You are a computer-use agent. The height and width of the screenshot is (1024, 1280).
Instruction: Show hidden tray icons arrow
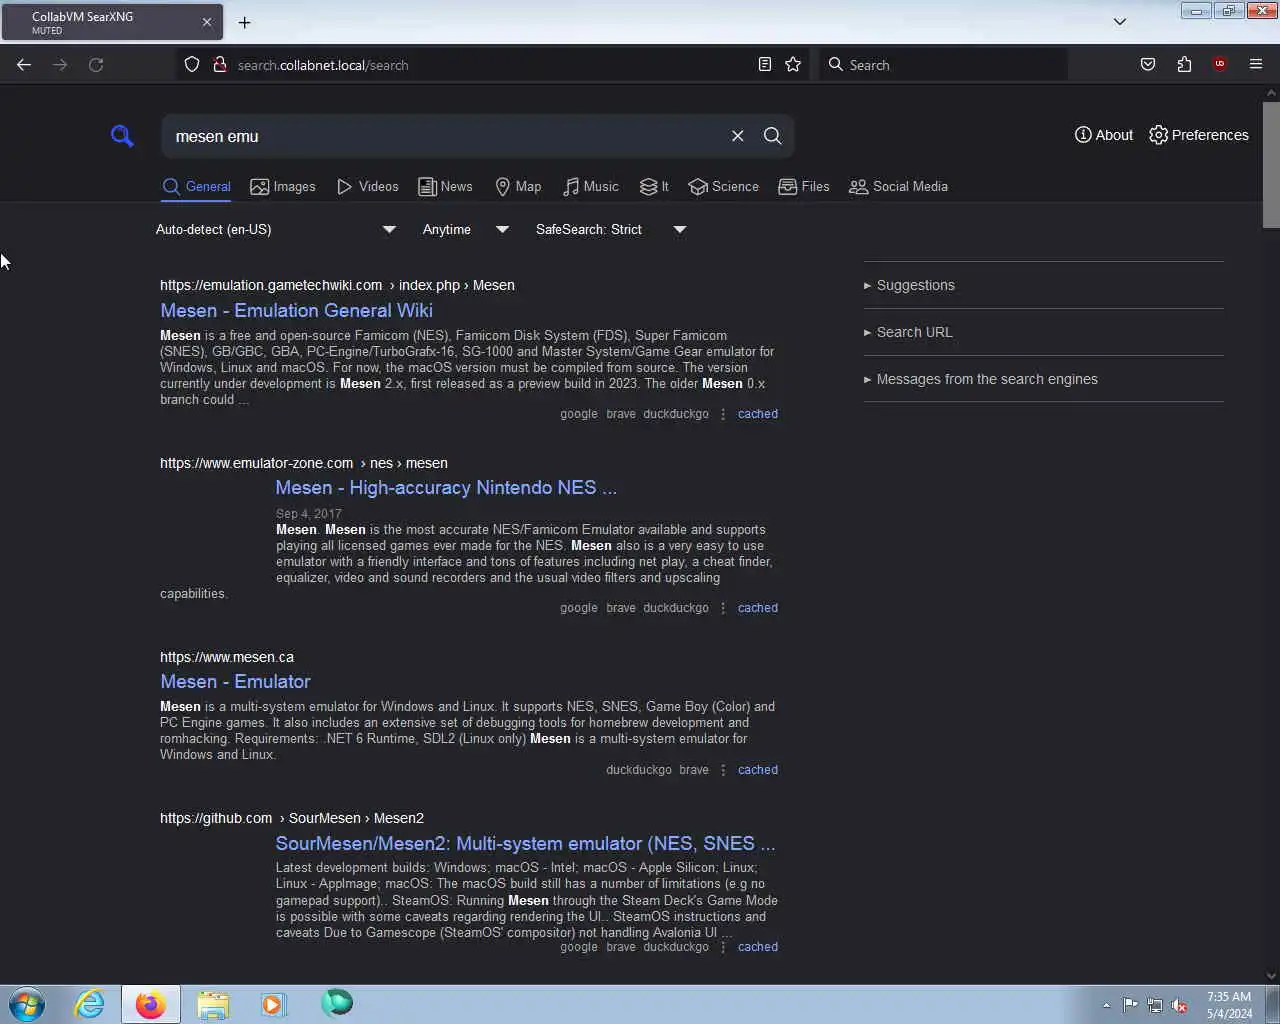pyautogui.click(x=1106, y=1006)
